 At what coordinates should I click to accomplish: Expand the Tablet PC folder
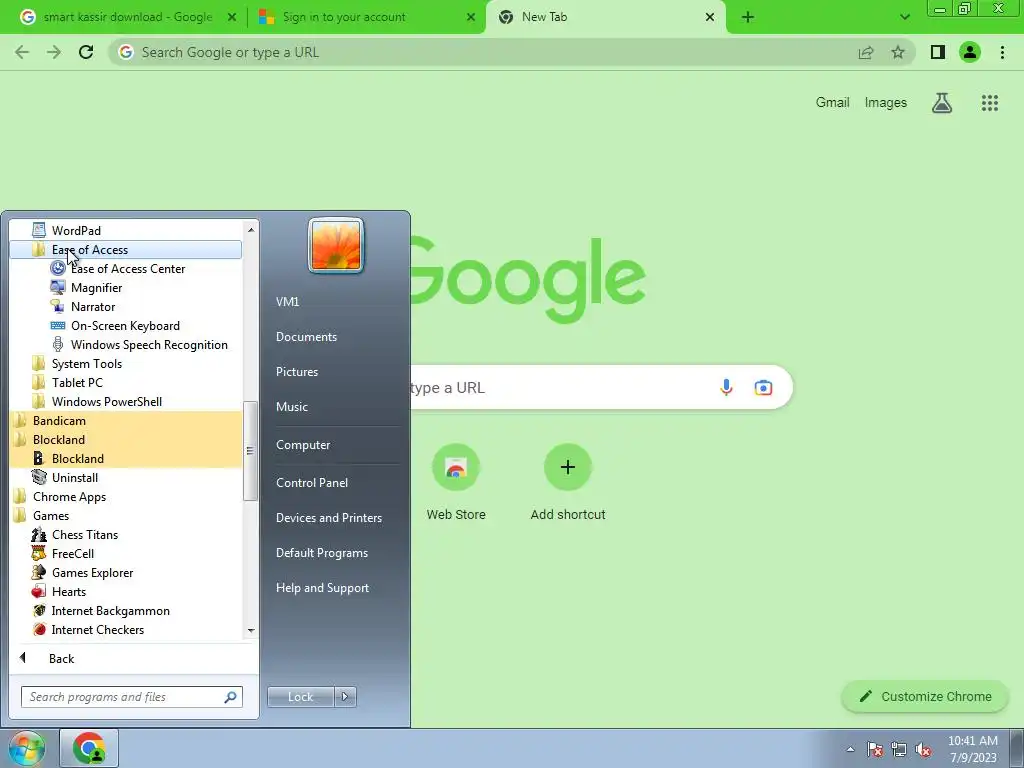(77, 382)
